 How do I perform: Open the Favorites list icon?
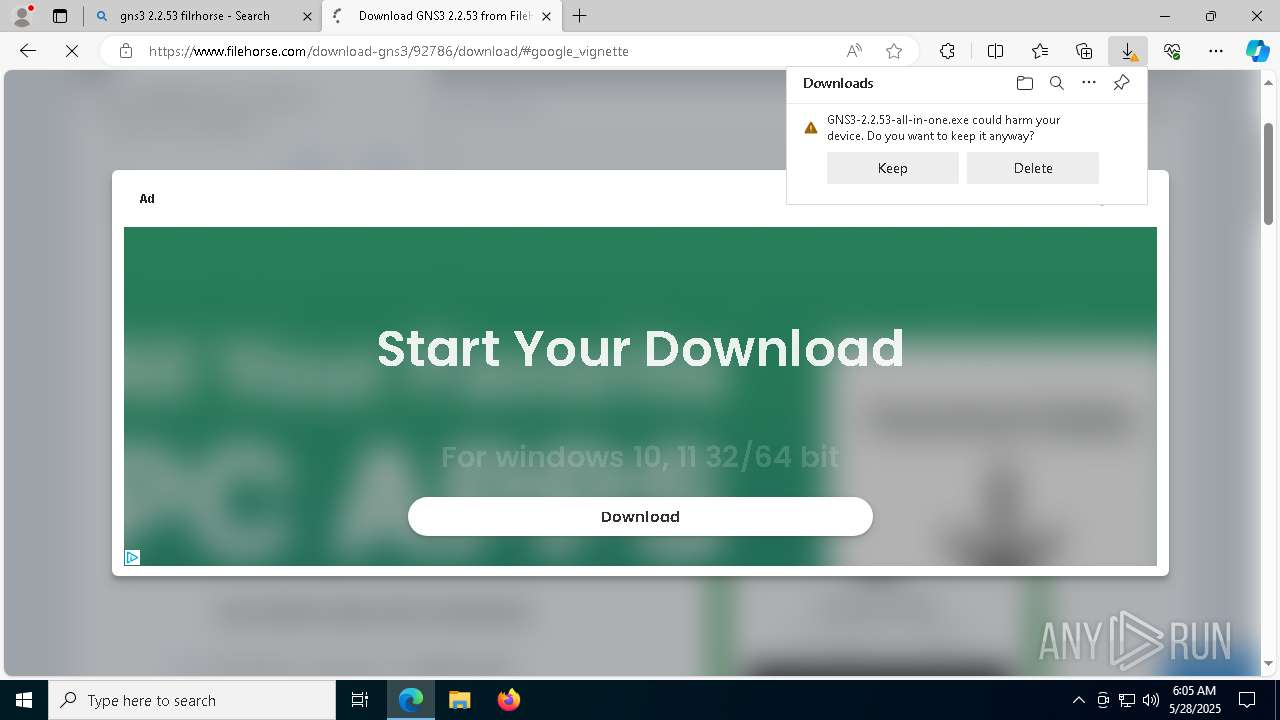coord(1040,51)
